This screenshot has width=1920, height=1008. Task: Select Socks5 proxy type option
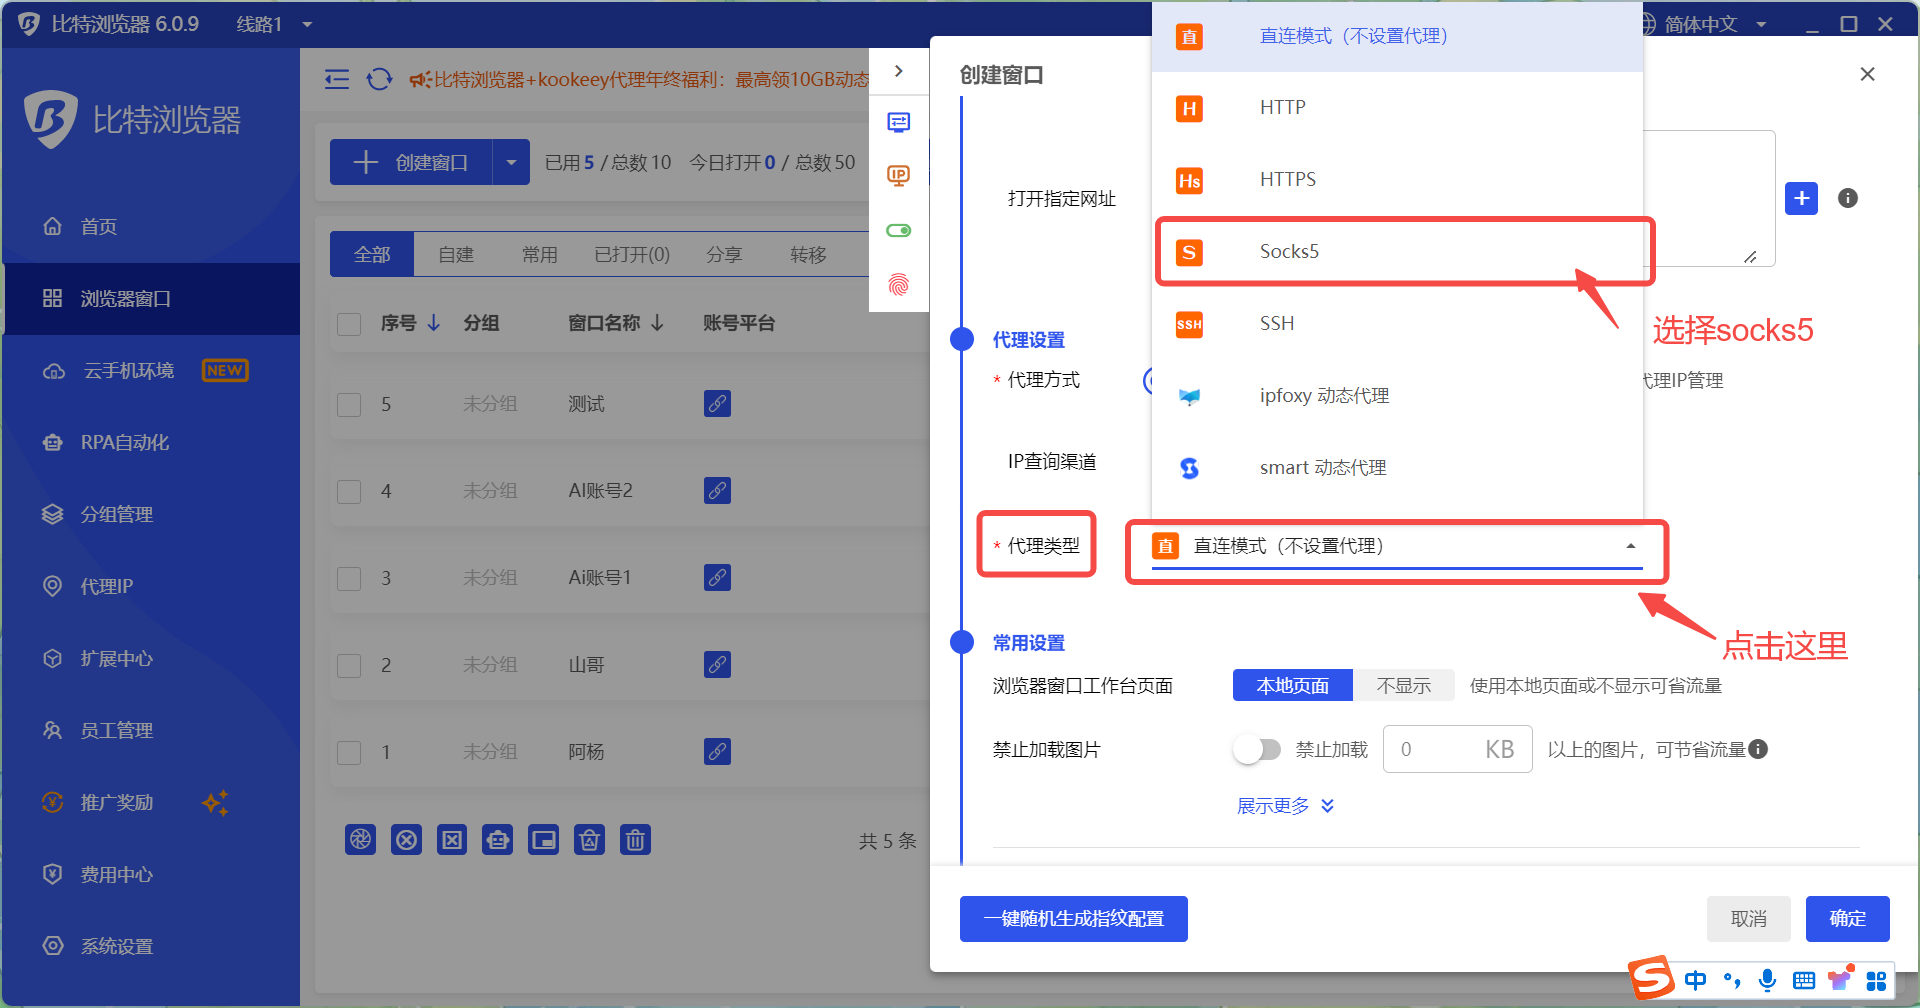(x=1397, y=252)
